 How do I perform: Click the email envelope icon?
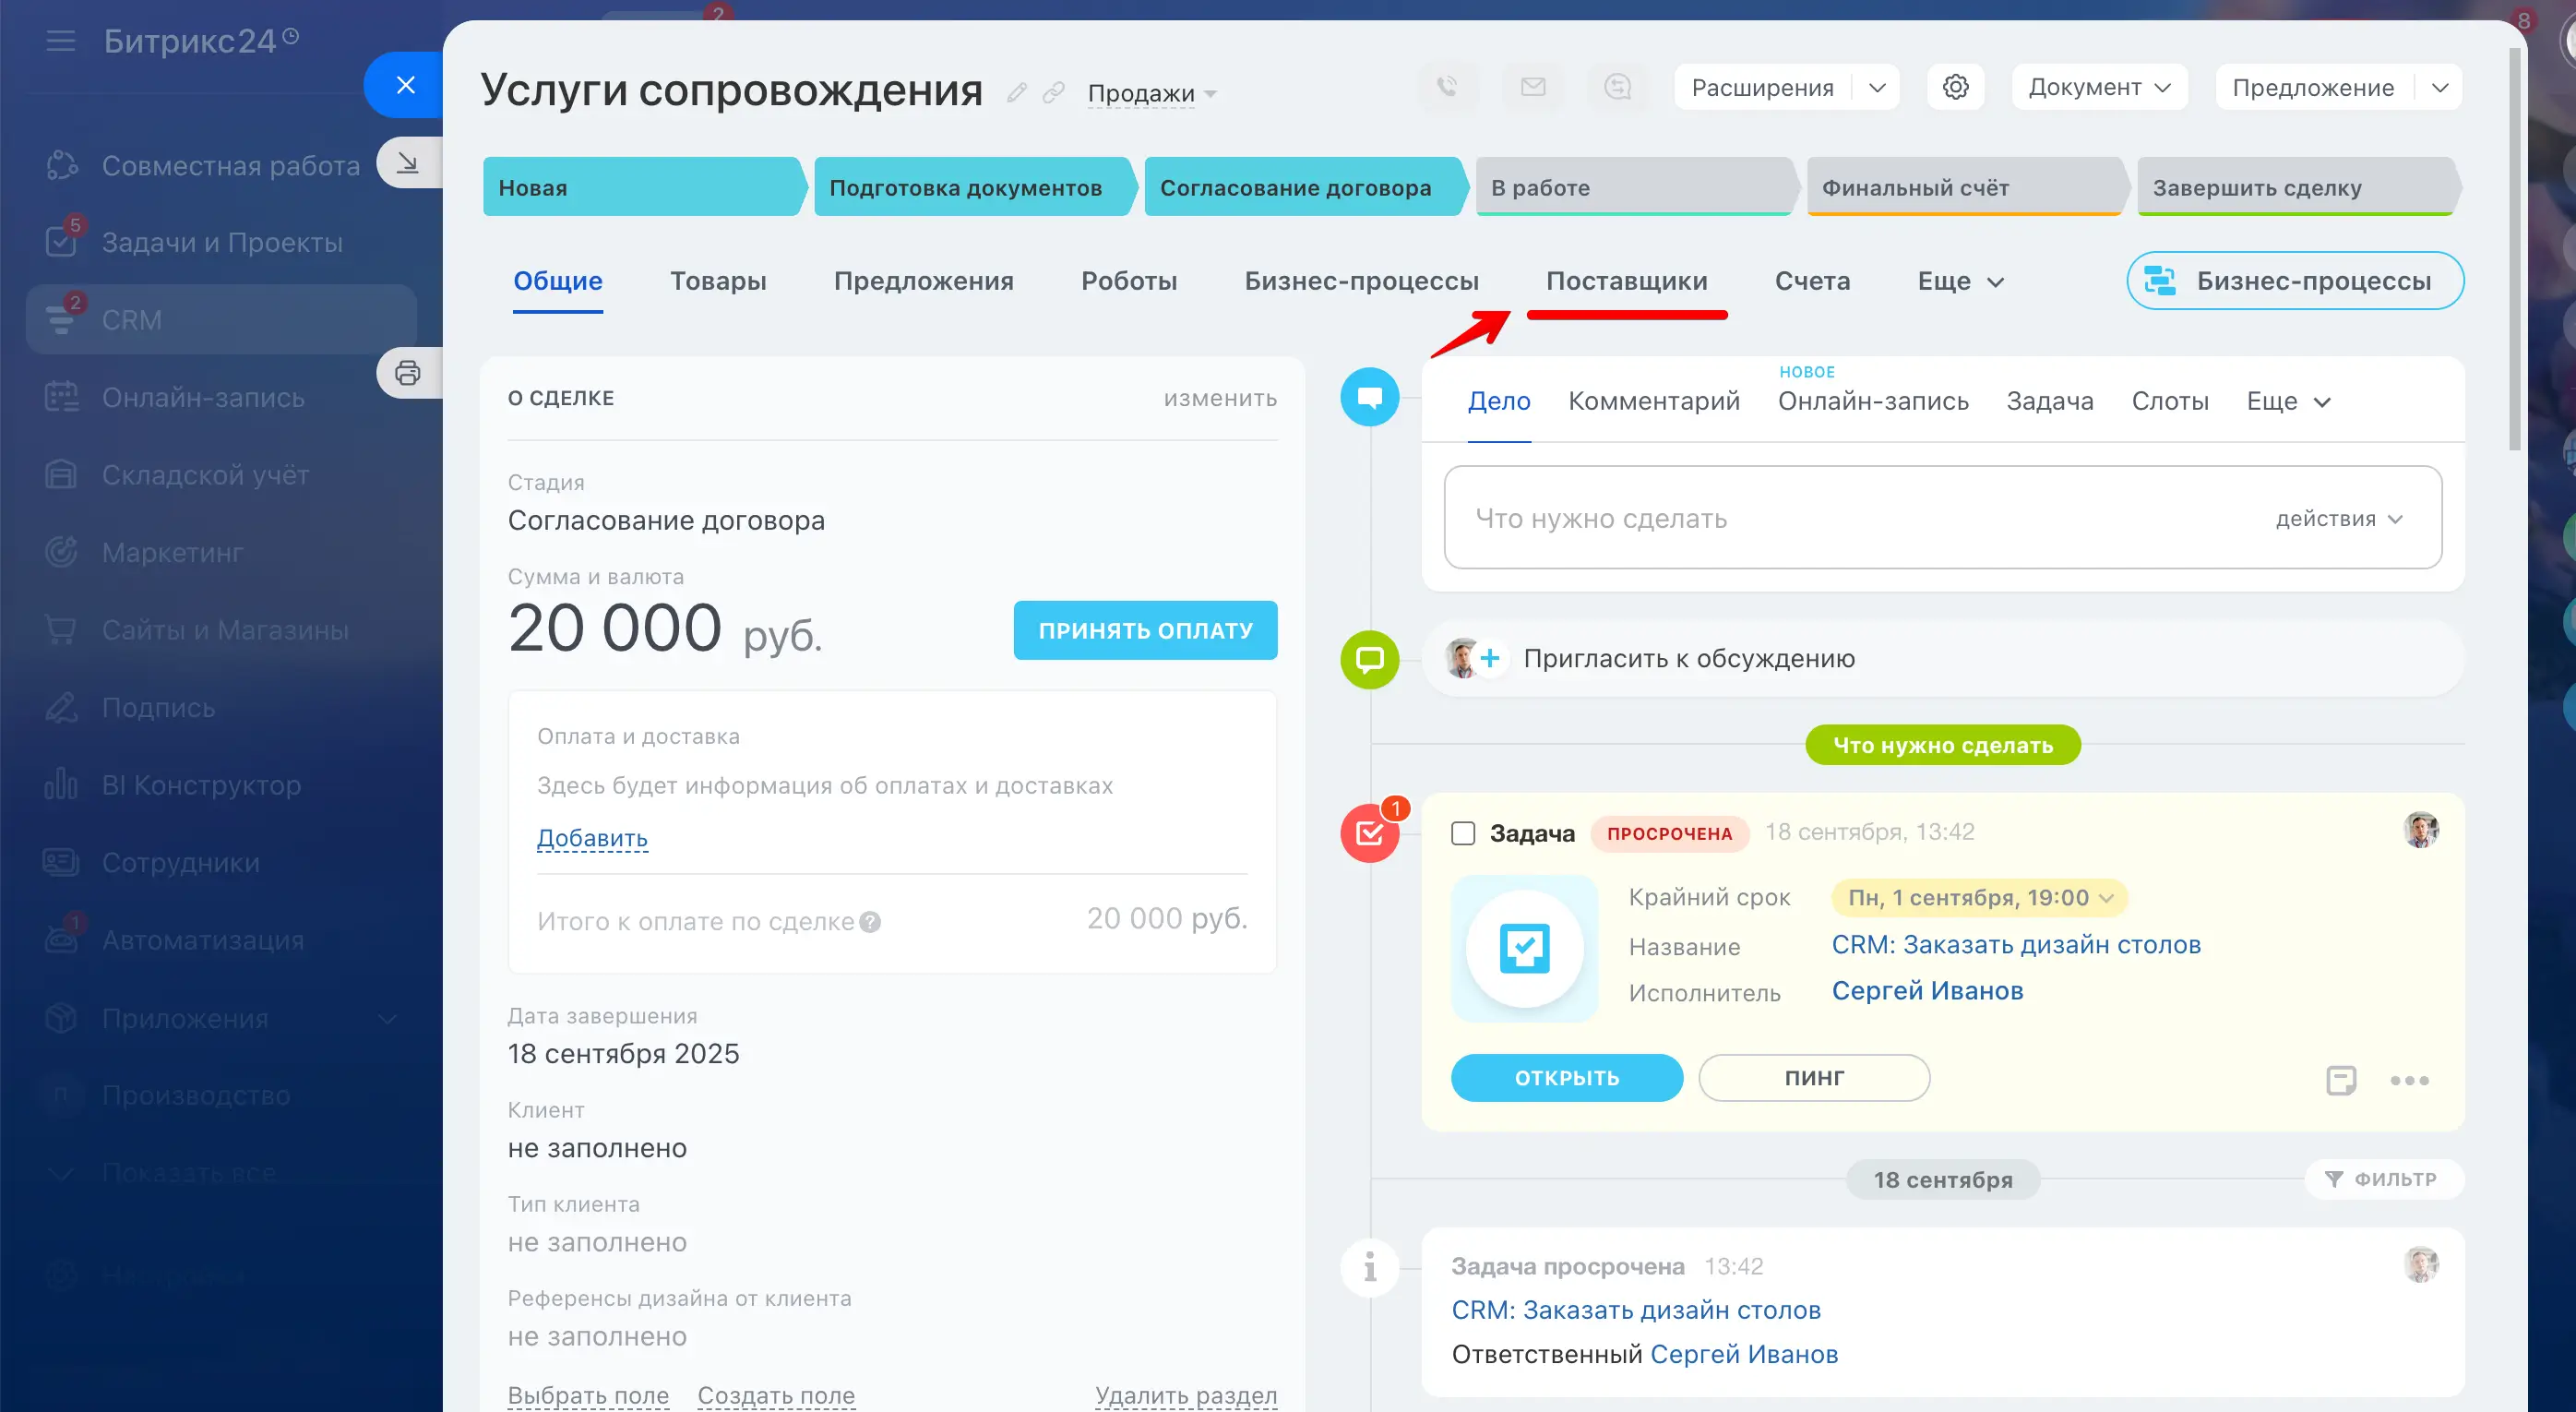click(1532, 87)
